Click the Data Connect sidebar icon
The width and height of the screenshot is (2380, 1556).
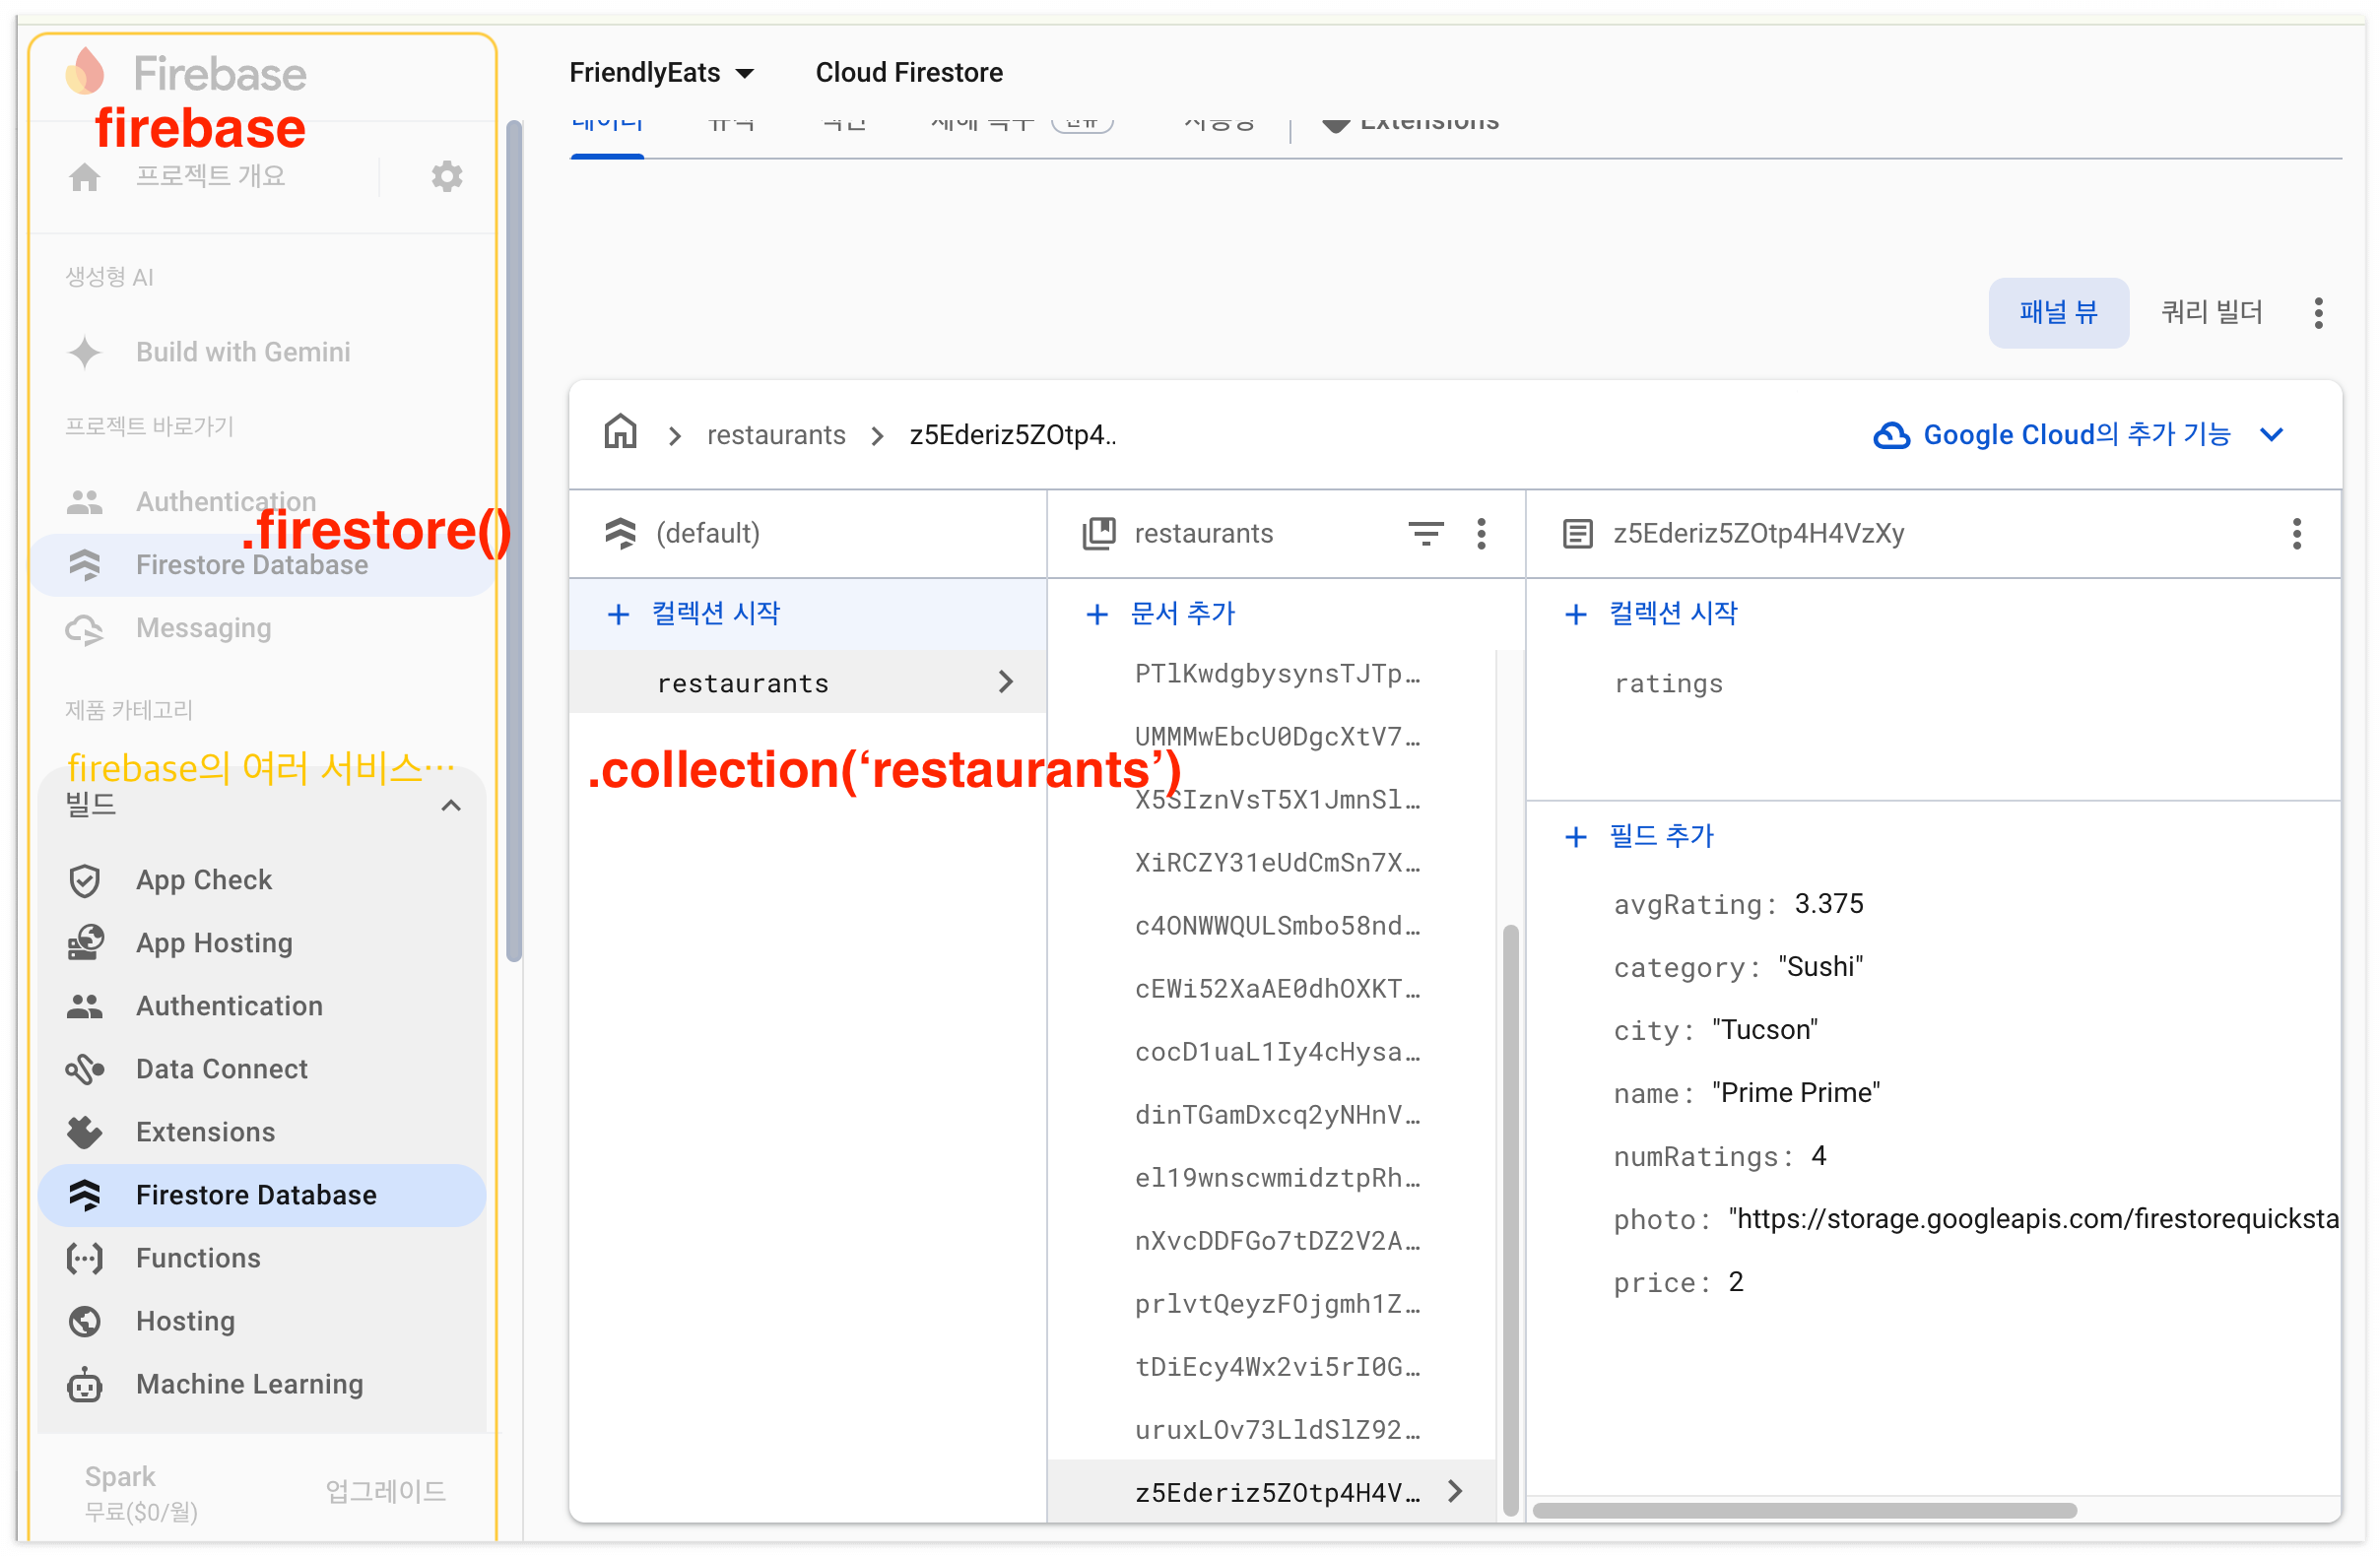(x=85, y=1069)
